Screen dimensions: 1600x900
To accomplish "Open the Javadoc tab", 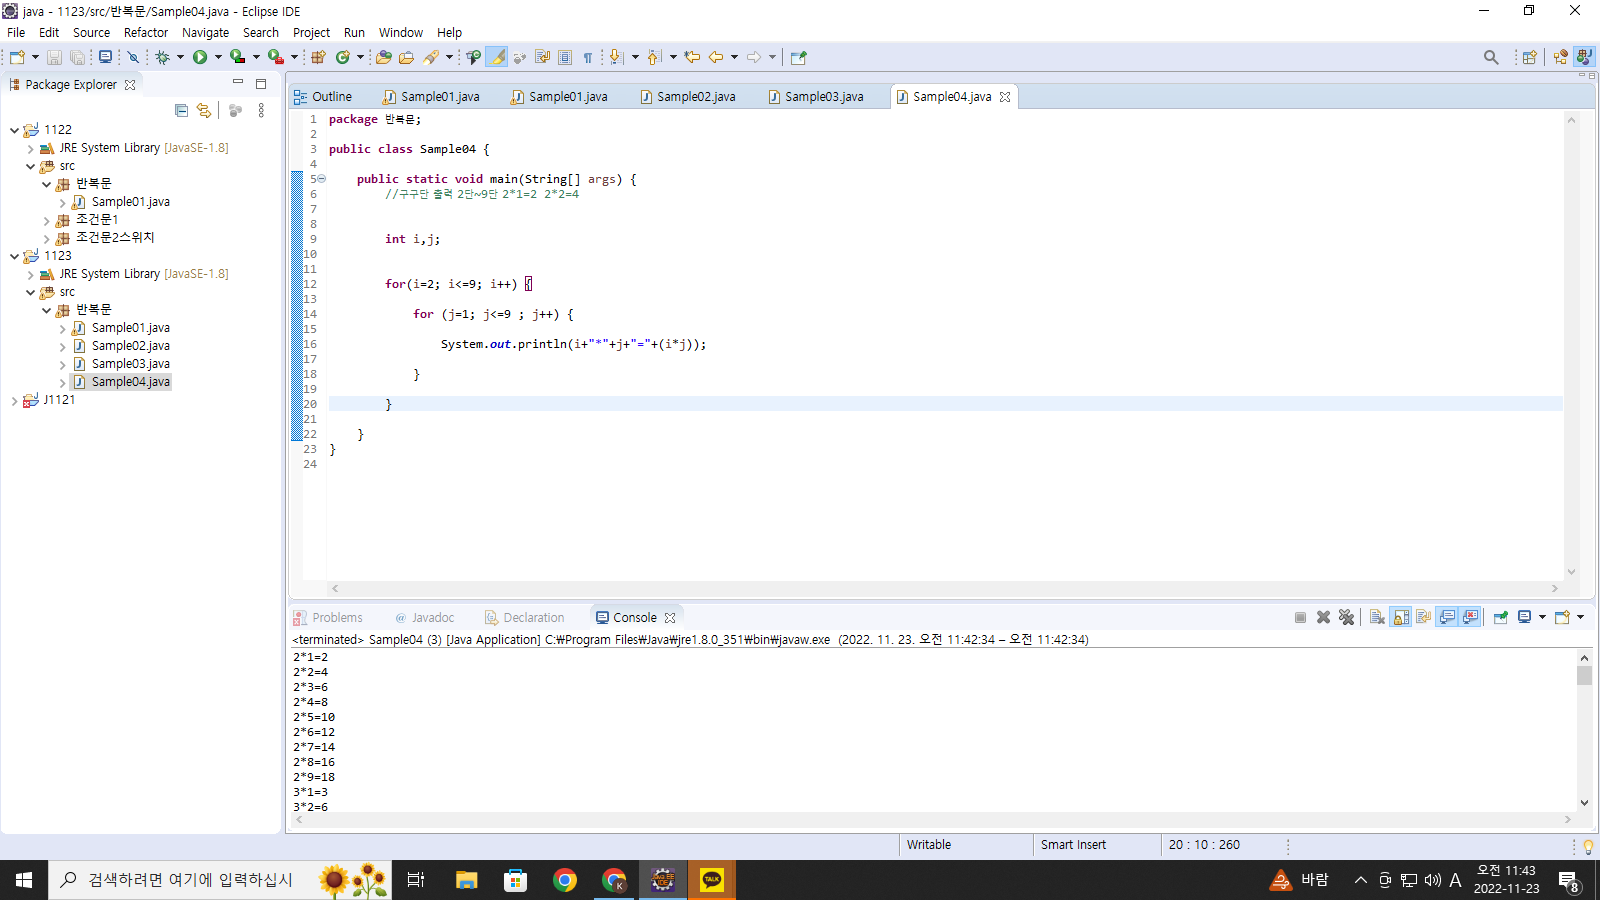I will [x=424, y=618].
